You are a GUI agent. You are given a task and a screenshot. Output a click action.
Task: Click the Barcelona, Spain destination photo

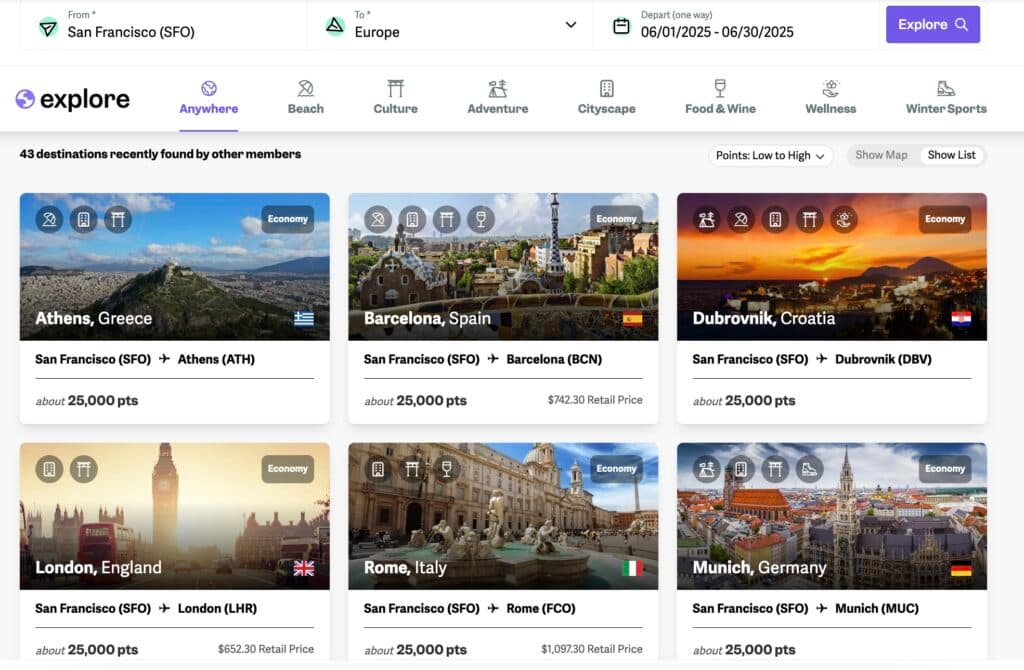pos(503,267)
